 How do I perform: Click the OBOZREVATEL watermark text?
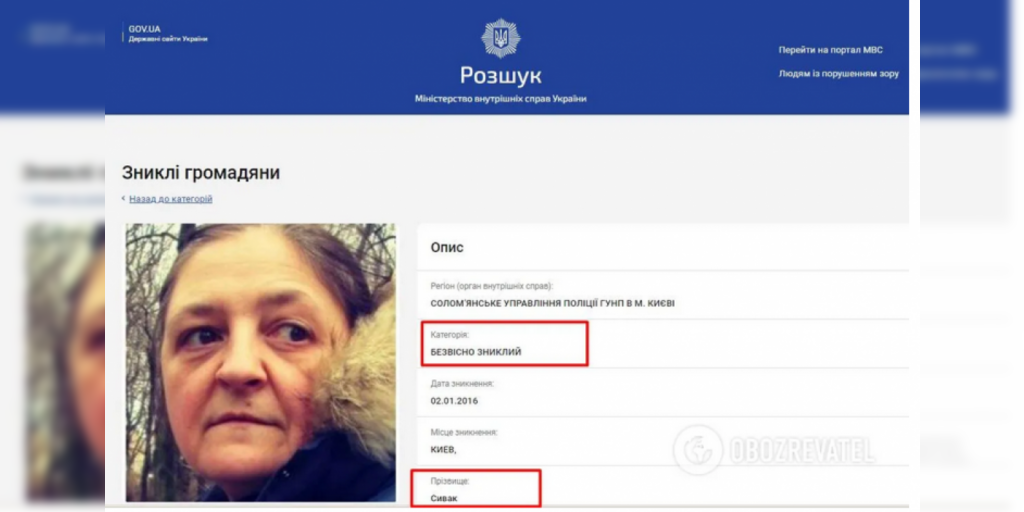(801, 451)
